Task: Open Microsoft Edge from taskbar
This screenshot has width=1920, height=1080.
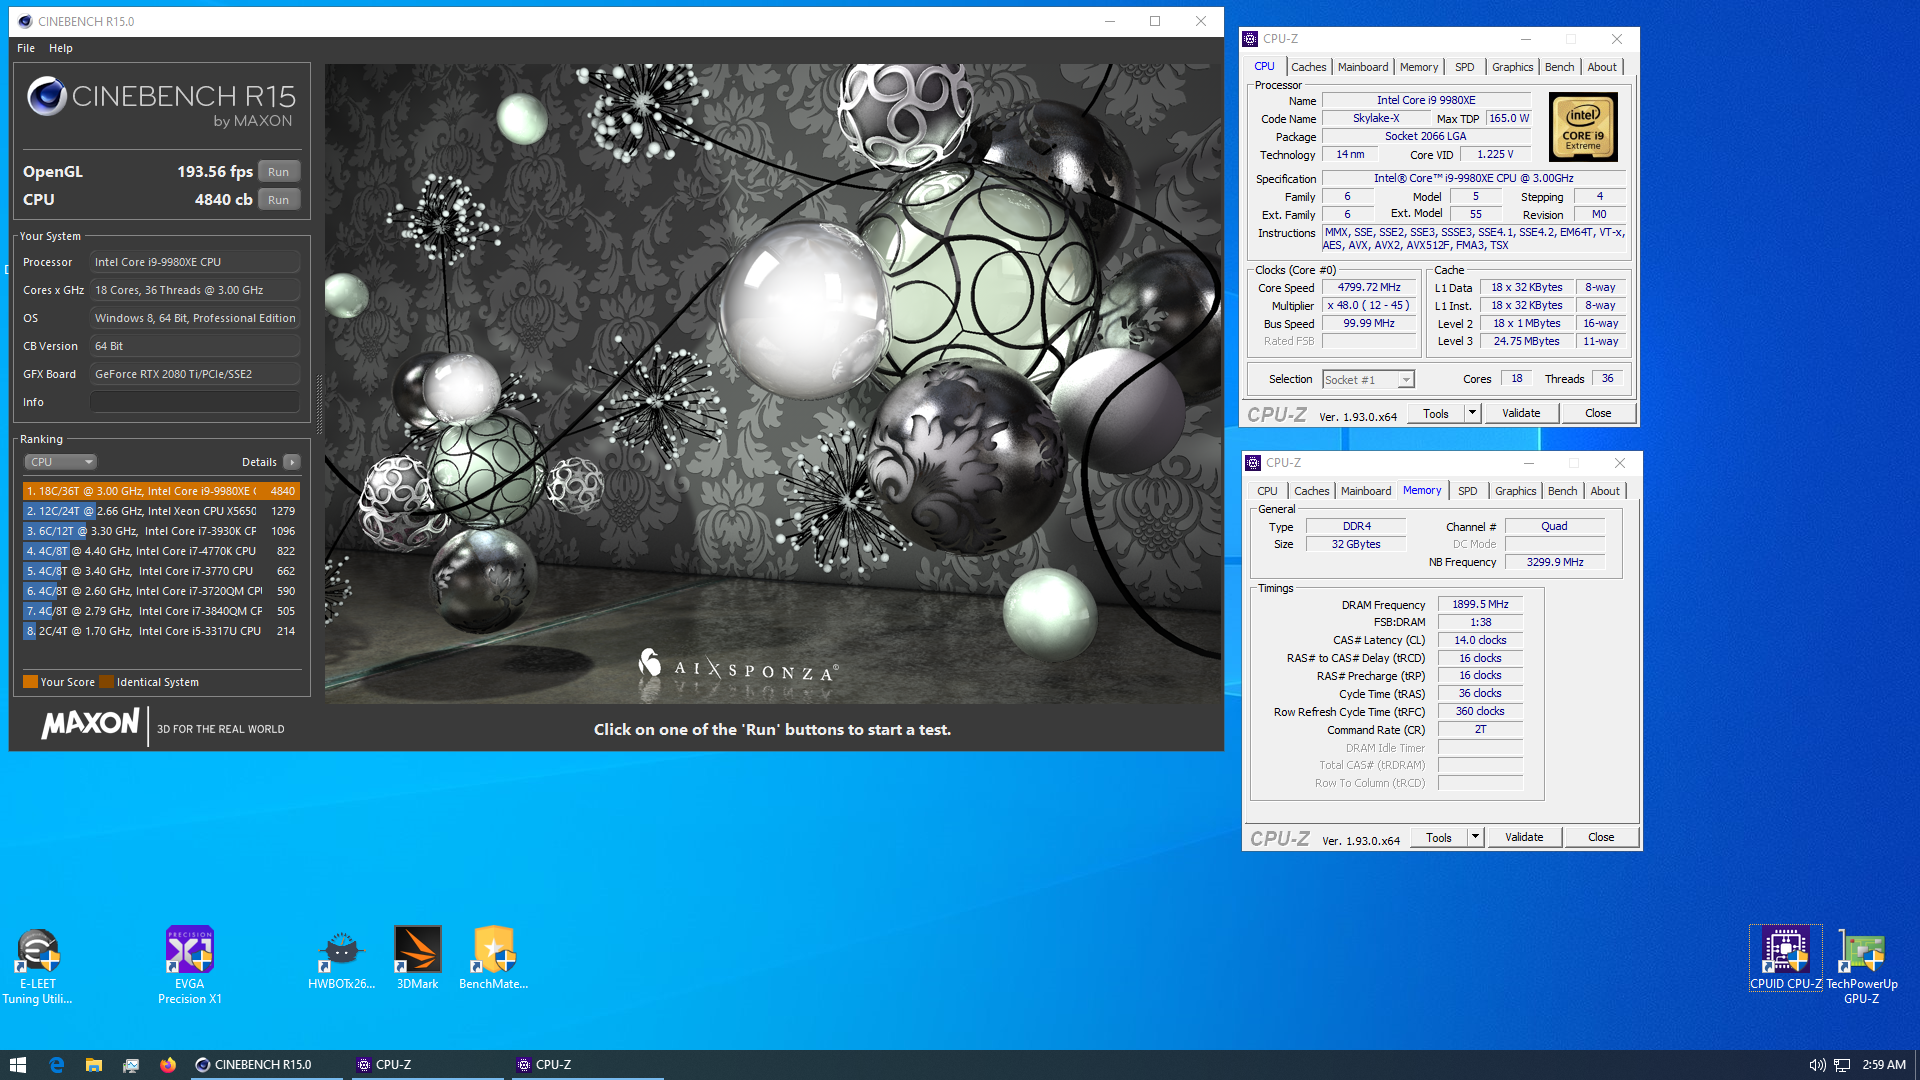Action: click(56, 1065)
